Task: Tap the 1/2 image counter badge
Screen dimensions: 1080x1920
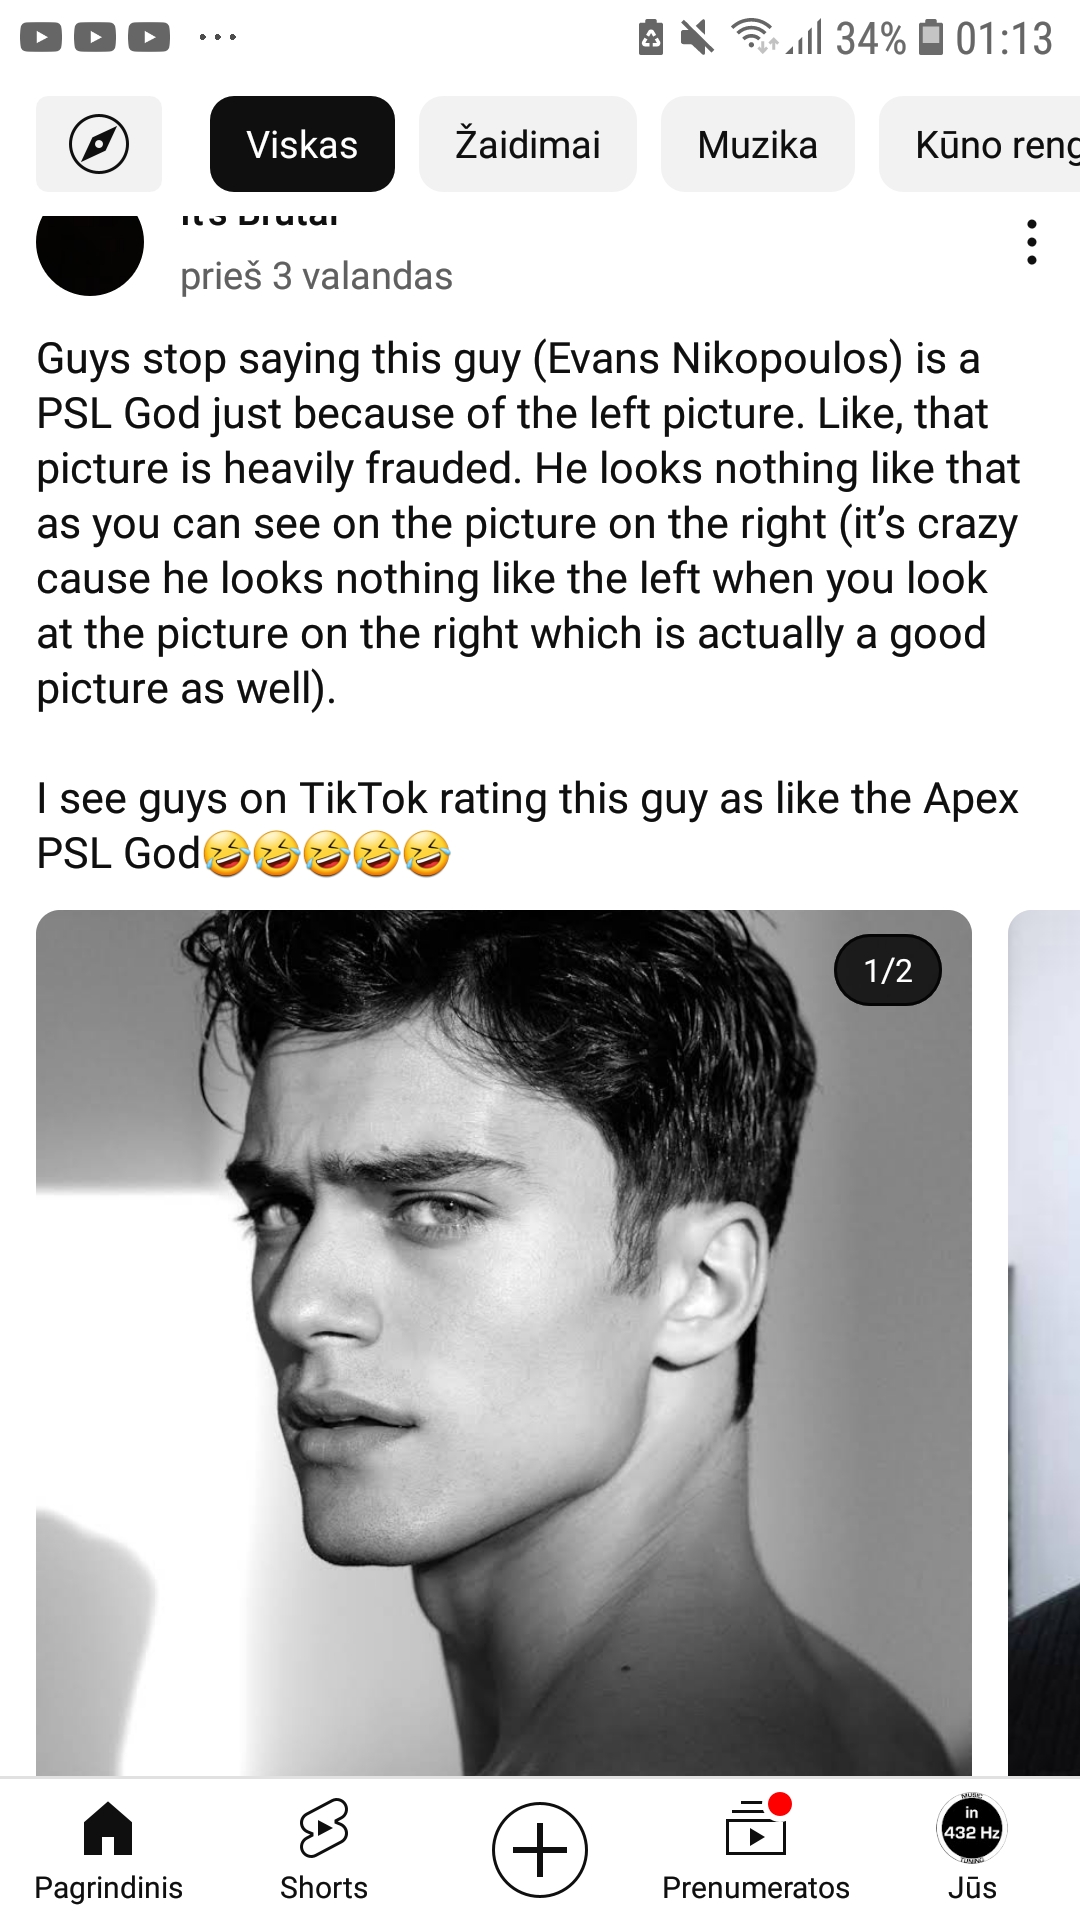Action: point(888,970)
